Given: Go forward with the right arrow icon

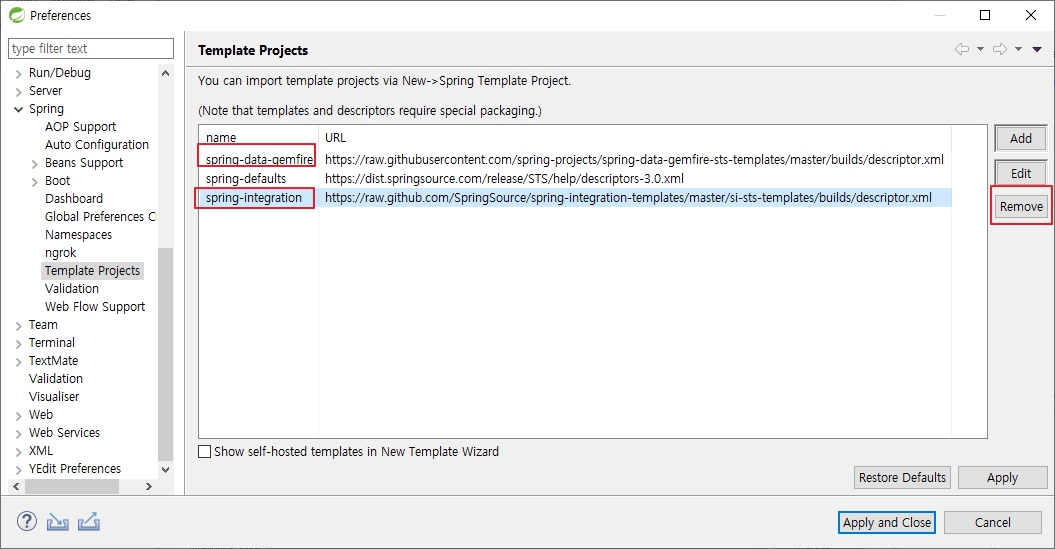Looking at the screenshot, I should (x=1000, y=49).
